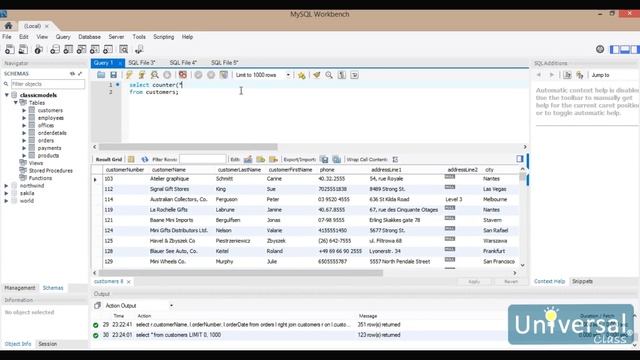
Task: Execute the query with the lightning bolt icon
Action: [129, 75]
